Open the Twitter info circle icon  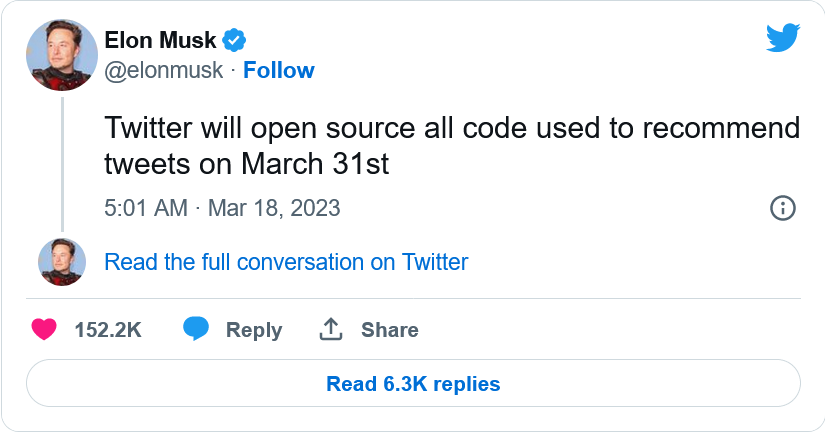(782, 208)
